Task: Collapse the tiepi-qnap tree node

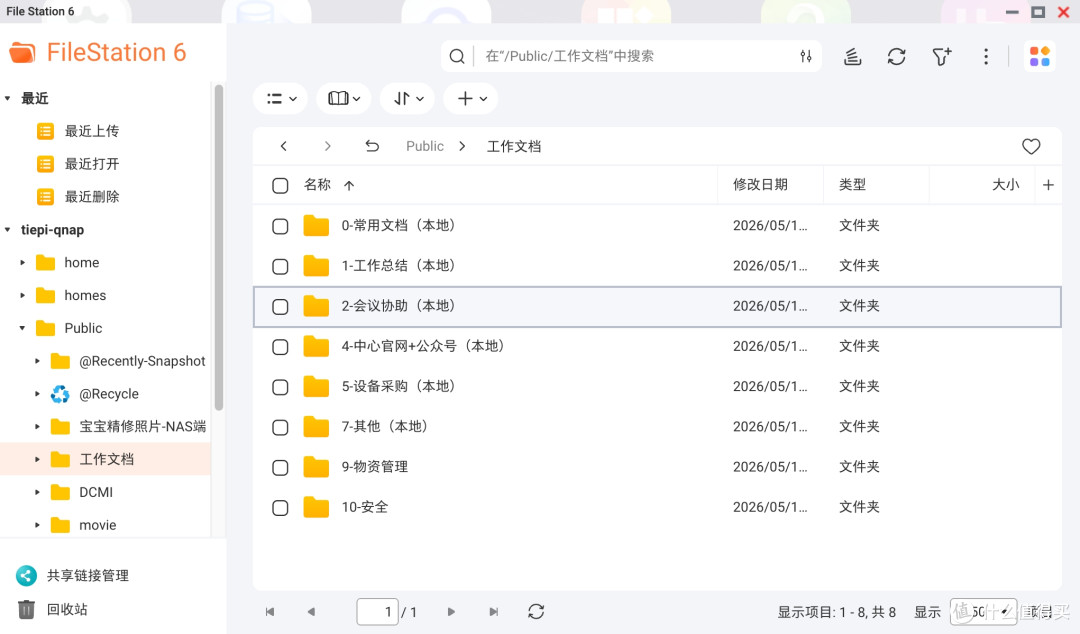Action: (x=8, y=229)
